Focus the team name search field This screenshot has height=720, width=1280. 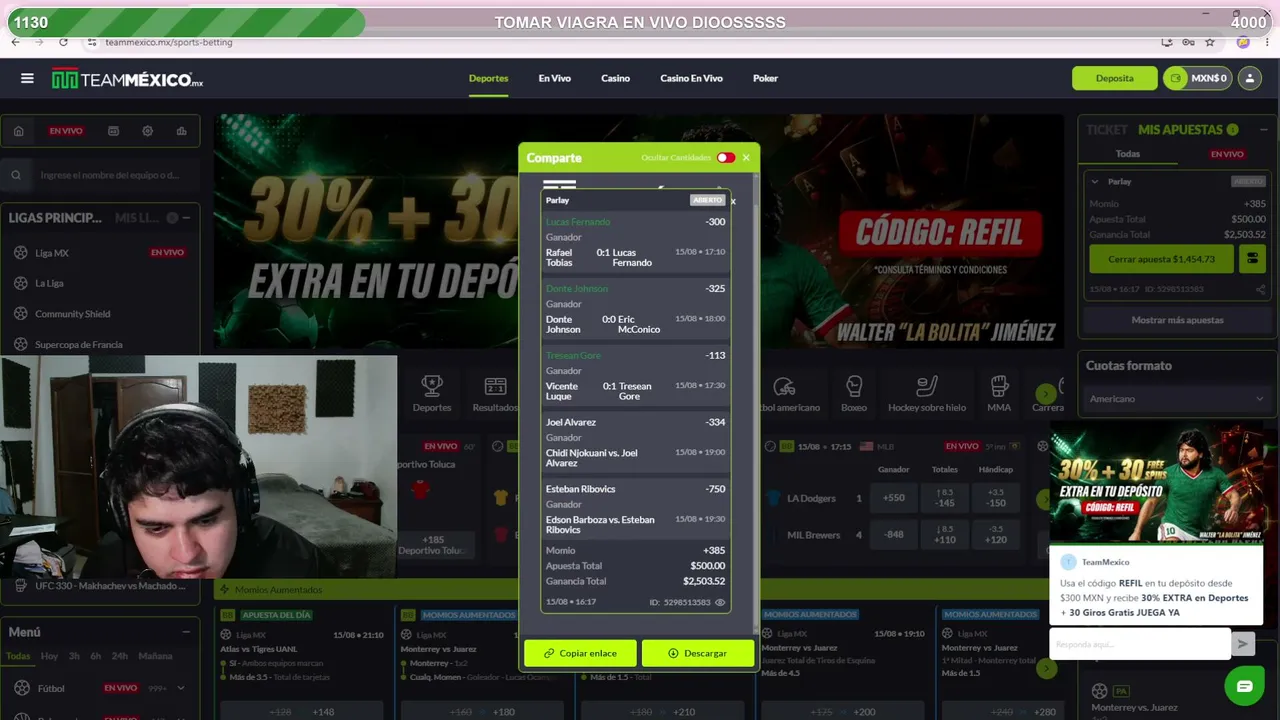[110, 175]
